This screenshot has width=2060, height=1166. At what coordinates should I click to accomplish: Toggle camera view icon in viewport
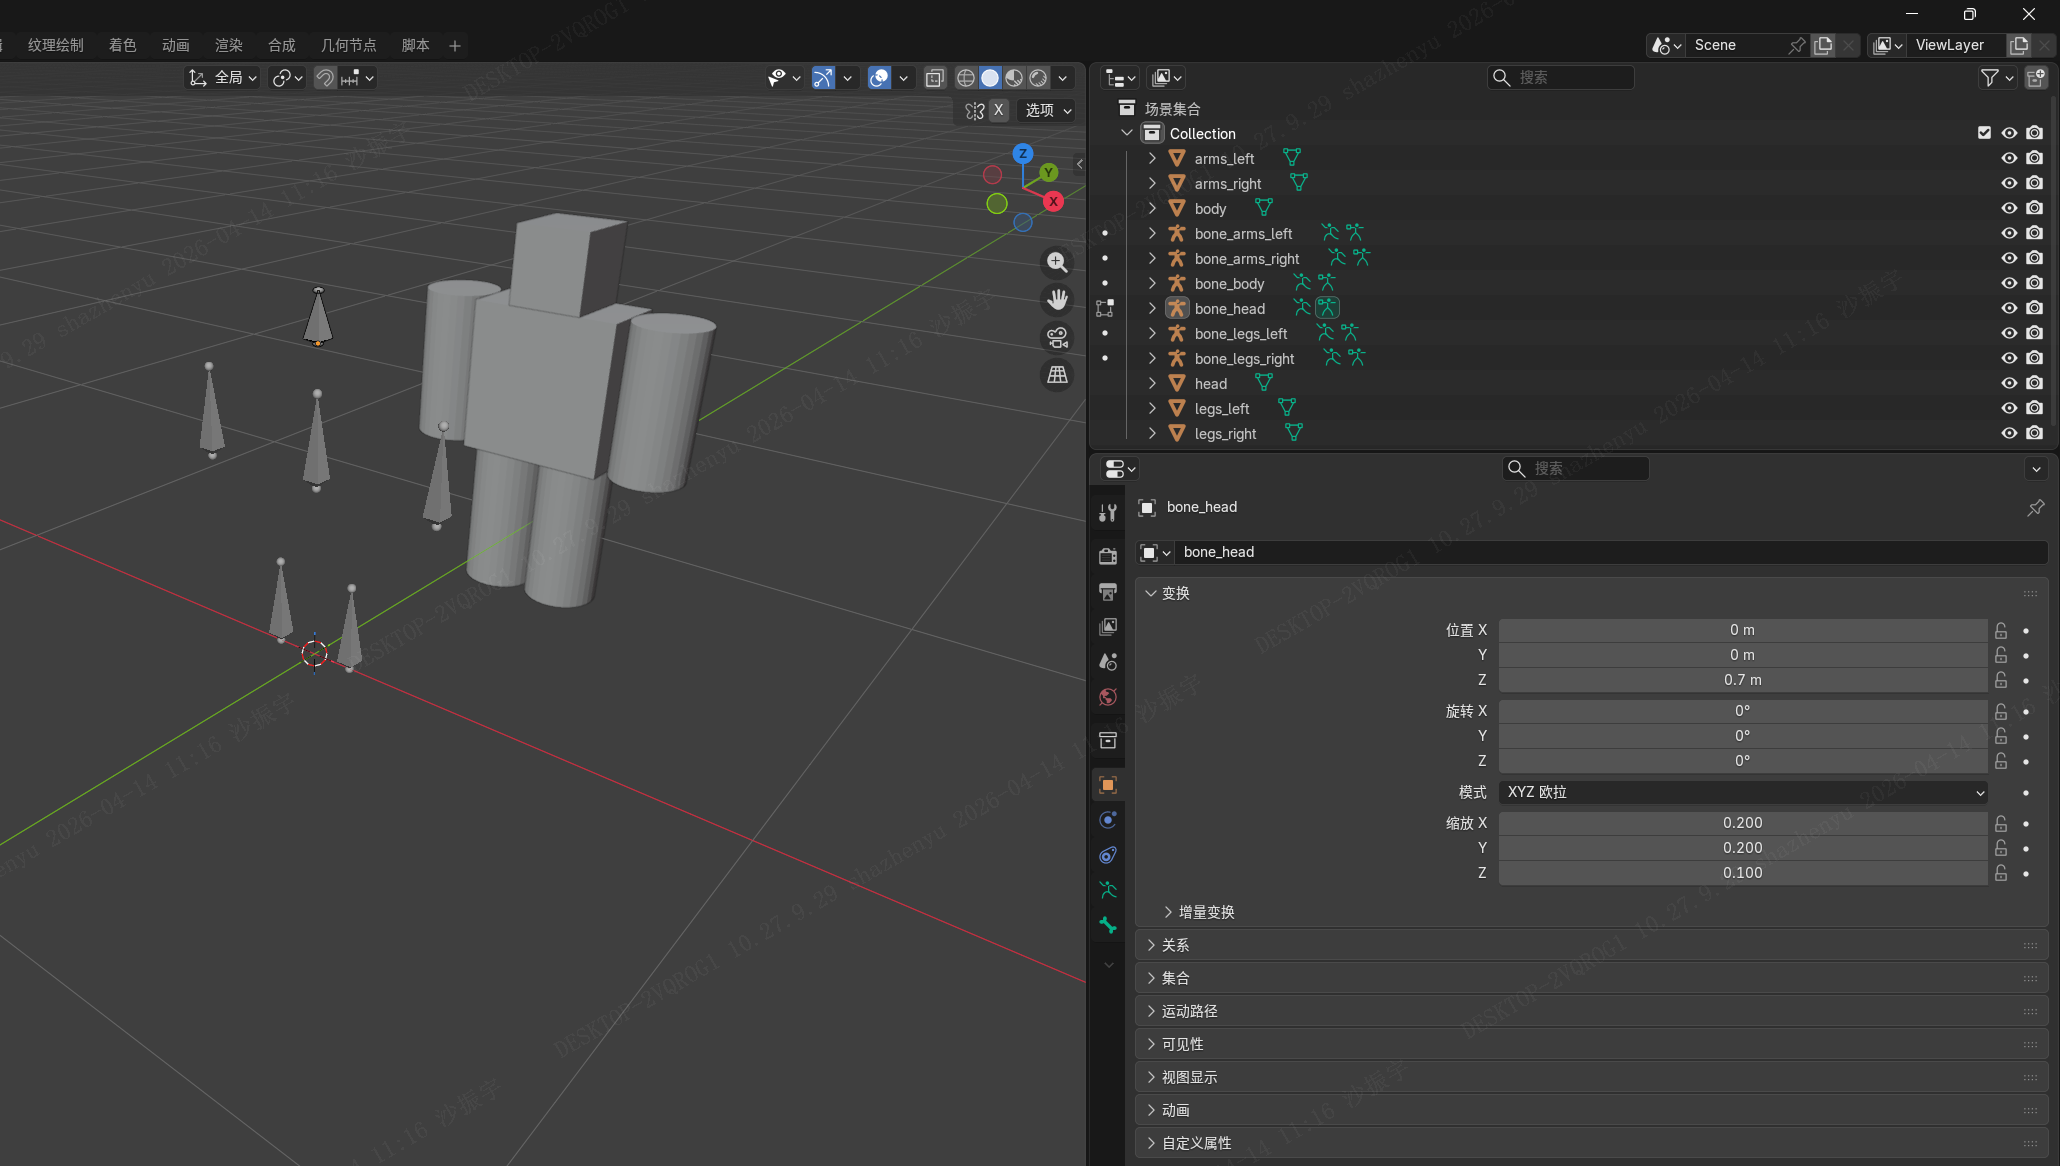(x=1057, y=337)
